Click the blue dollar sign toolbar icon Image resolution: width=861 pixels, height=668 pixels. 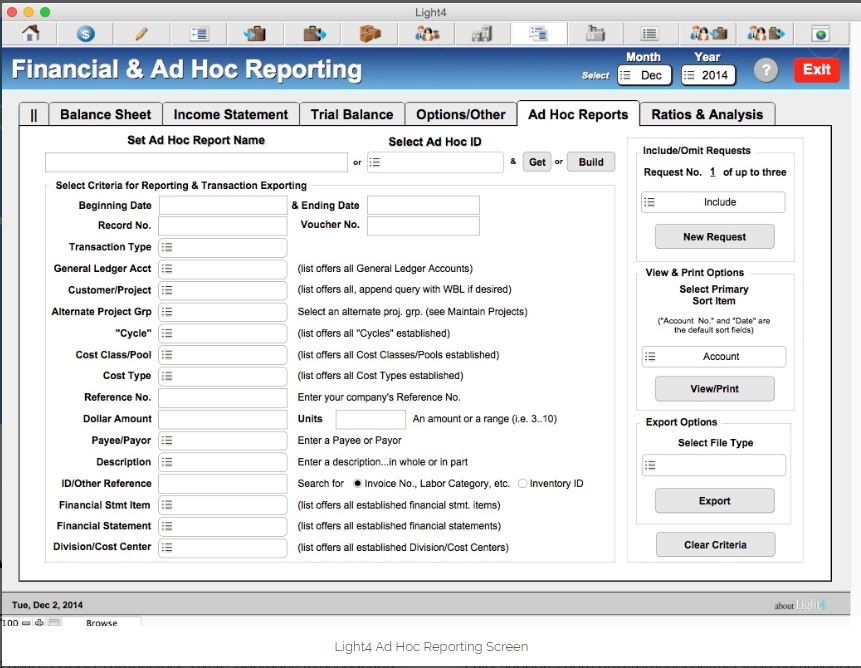click(86, 33)
